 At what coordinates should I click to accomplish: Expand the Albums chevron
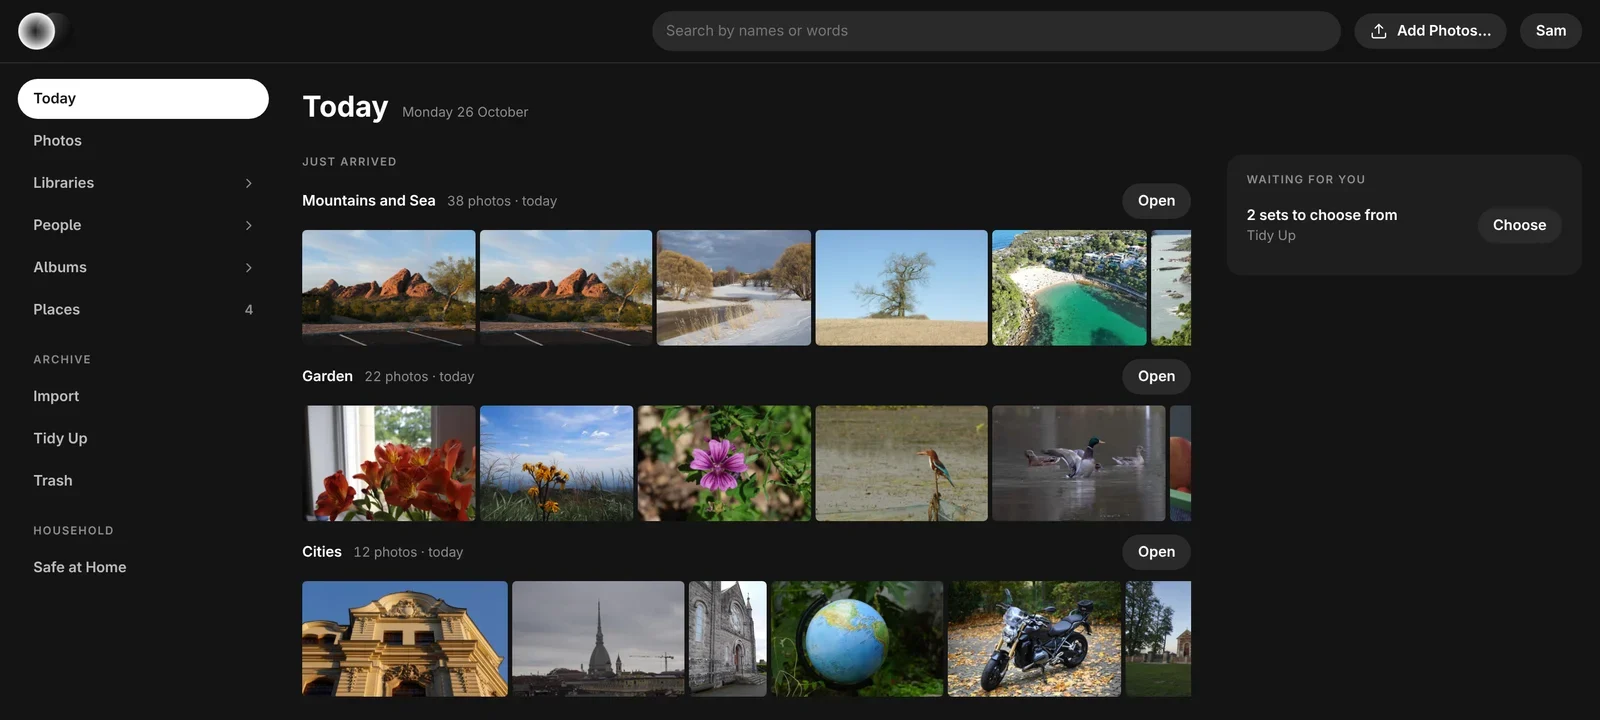tap(249, 267)
